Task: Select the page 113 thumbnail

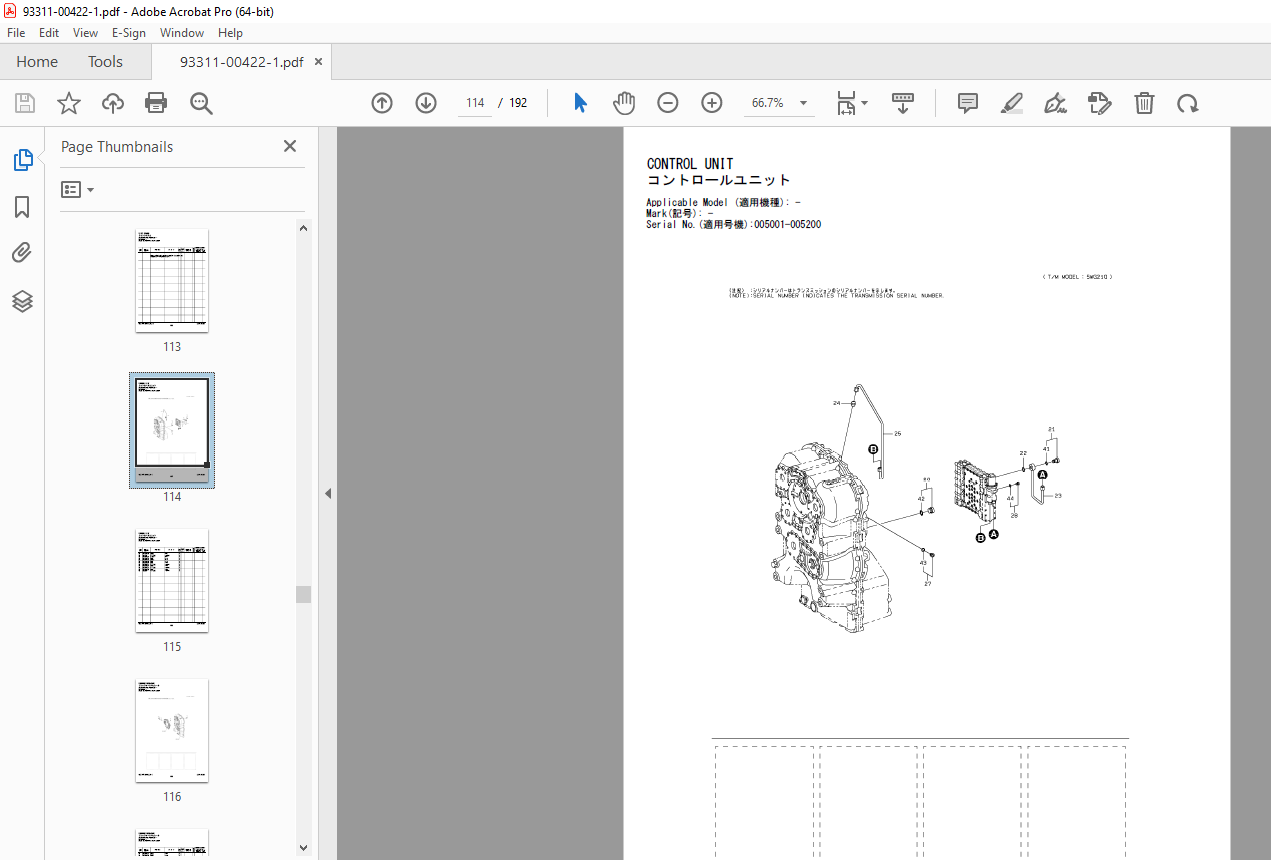Action: coord(172,280)
